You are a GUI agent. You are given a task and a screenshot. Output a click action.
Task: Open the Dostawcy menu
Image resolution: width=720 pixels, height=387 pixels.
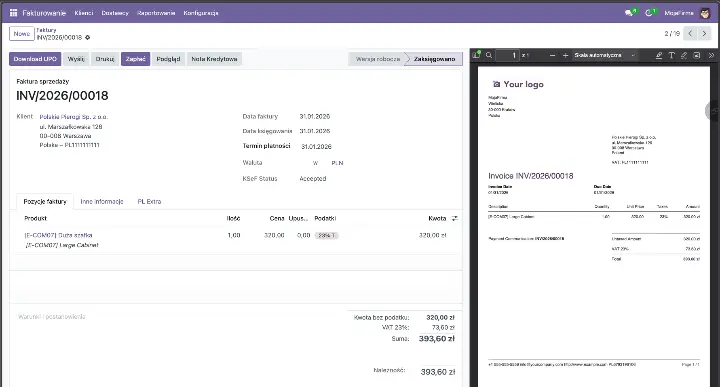click(x=115, y=13)
